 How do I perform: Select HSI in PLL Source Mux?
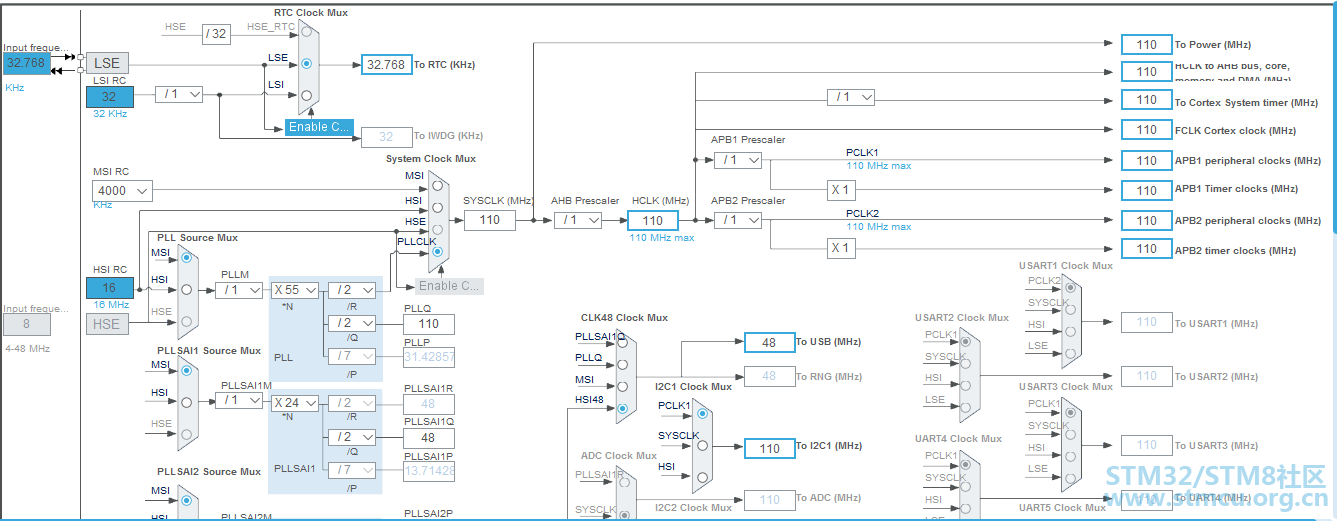tap(186, 289)
